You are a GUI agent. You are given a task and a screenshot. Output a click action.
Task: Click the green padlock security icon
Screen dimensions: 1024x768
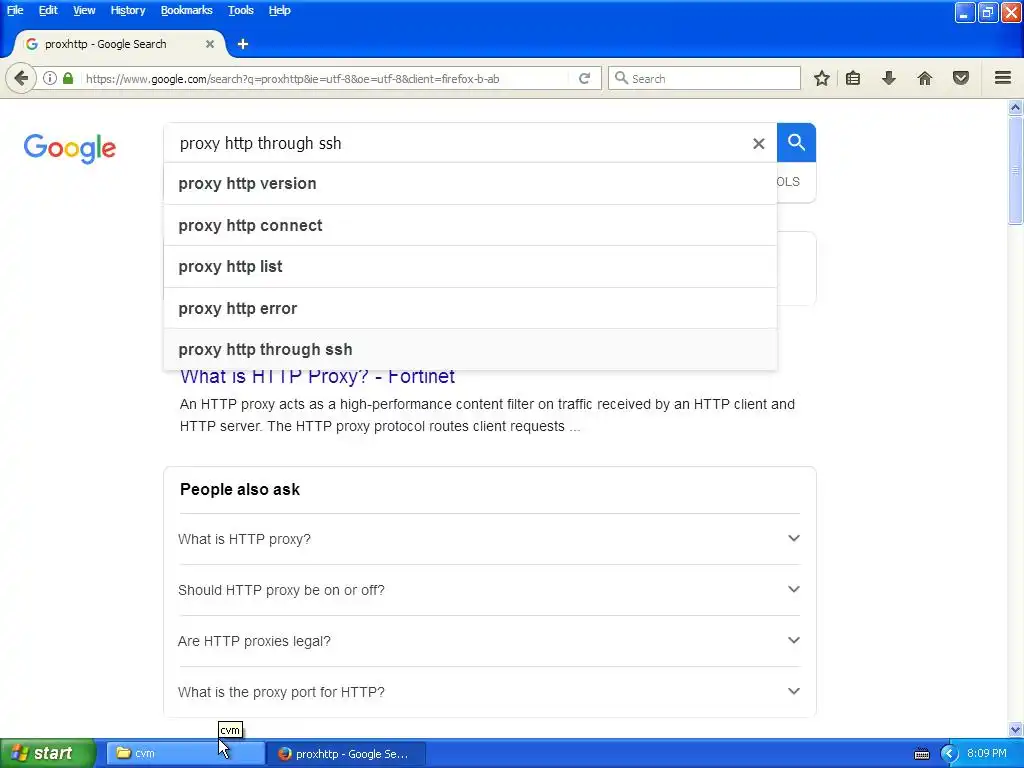(x=68, y=78)
